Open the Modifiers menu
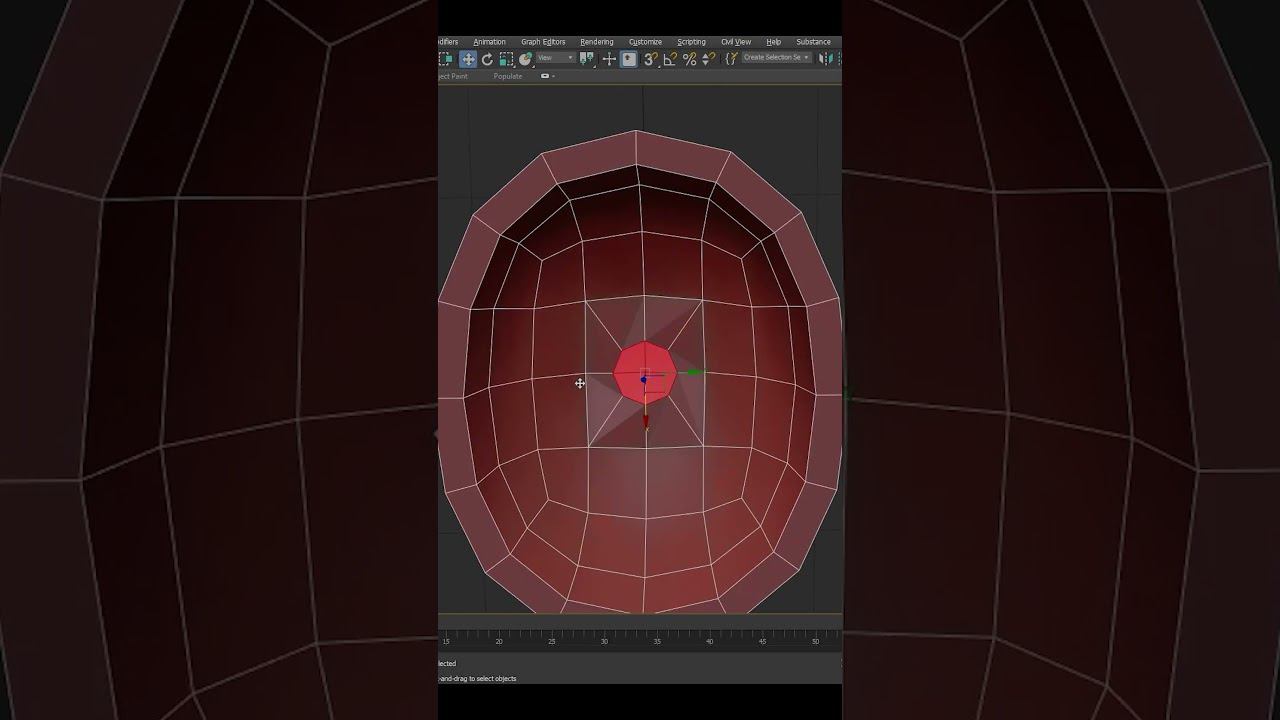The width and height of the screenshot is (1280, 720). pyautogui.click(x=448, y=42)
